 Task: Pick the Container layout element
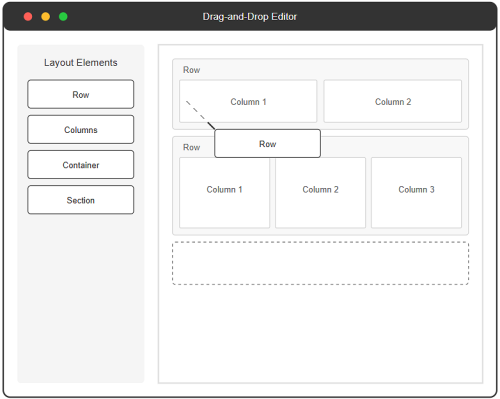tap(81, 165)
